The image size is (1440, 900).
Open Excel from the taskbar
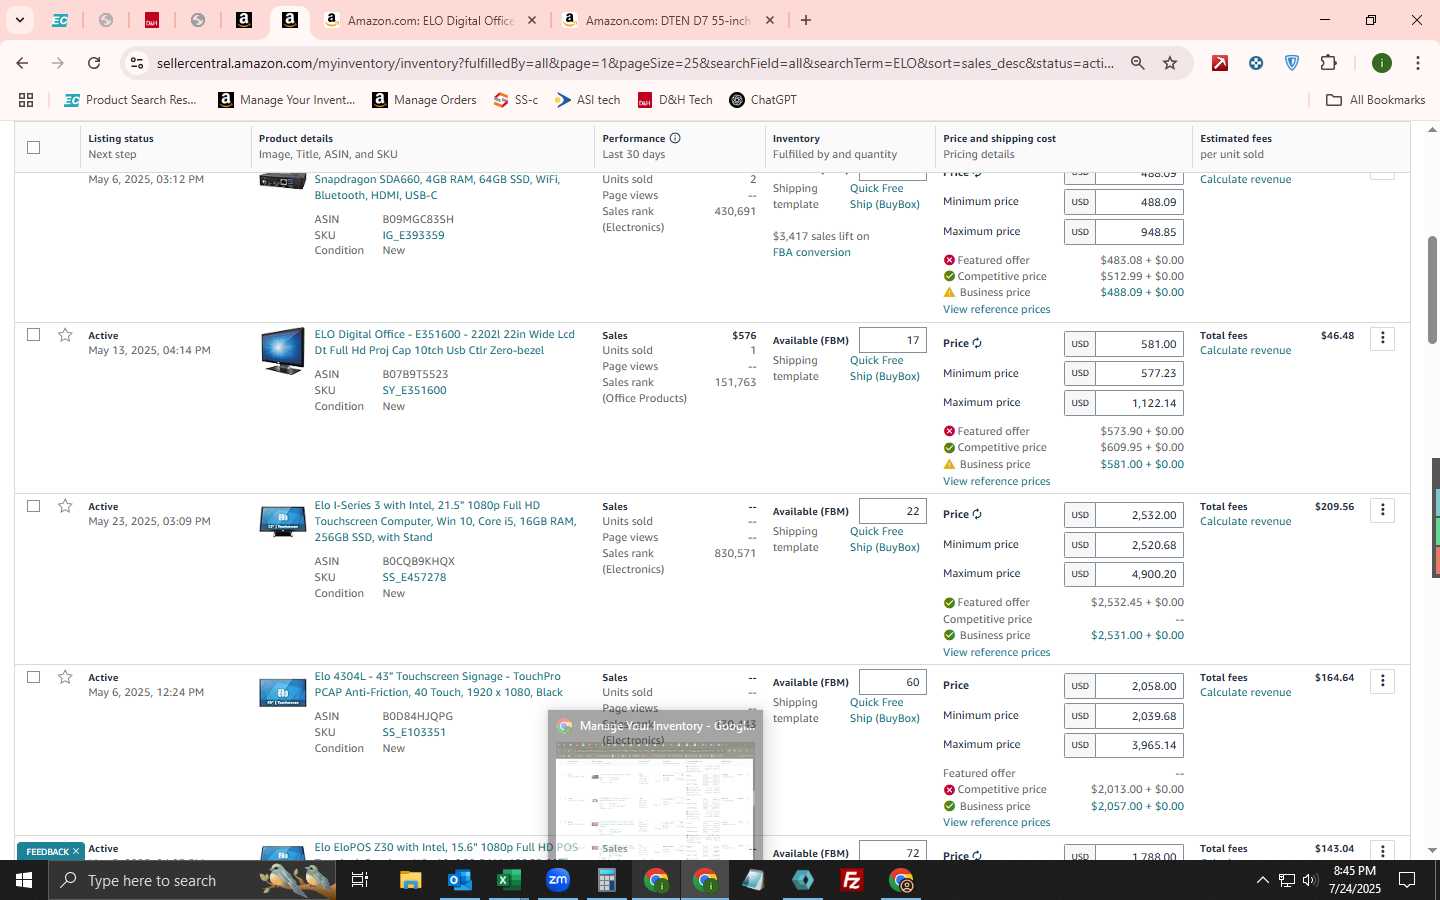[x=508, y=880]
